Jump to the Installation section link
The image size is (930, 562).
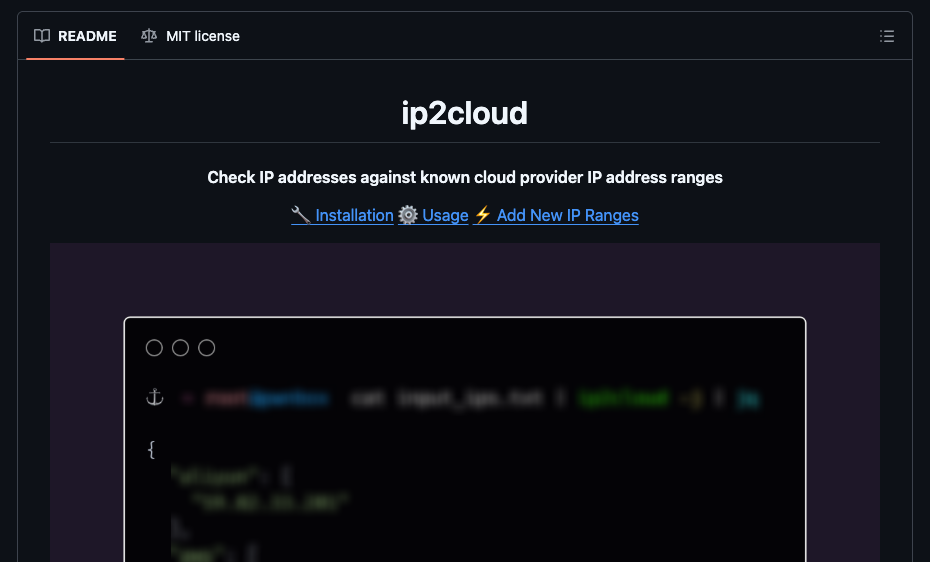coord(354,215)
